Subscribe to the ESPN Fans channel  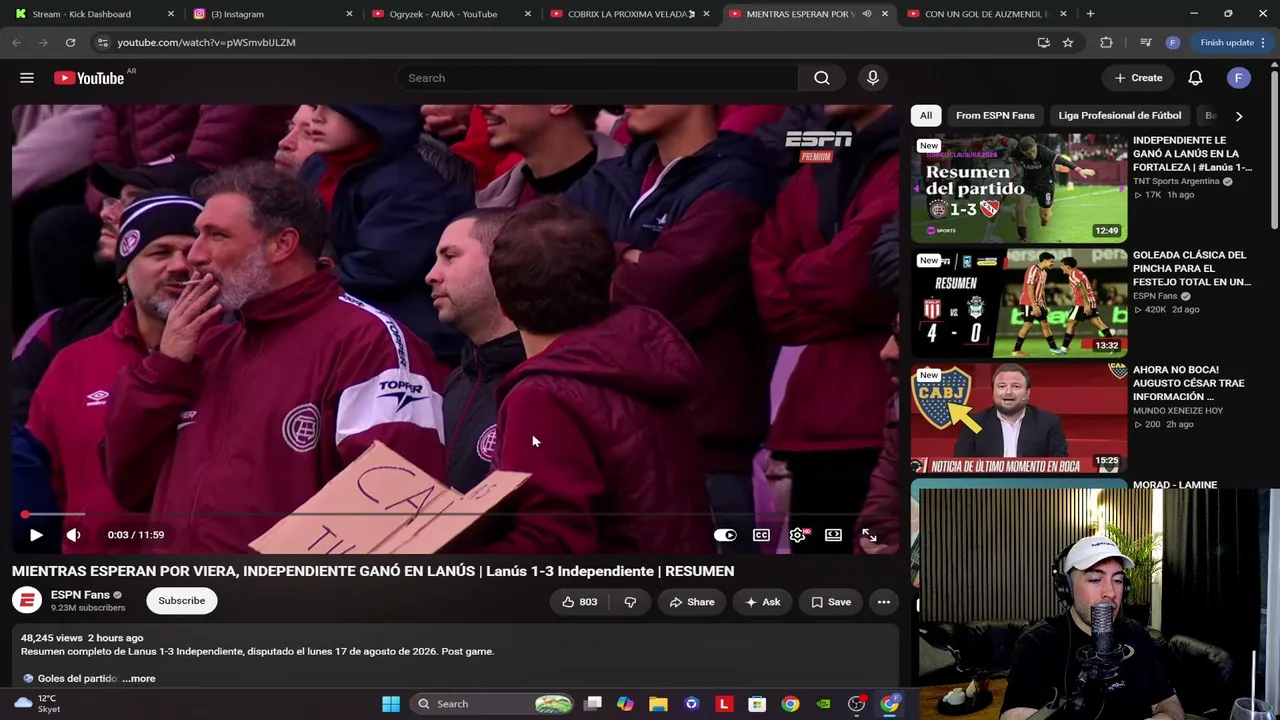coord(181,601)
